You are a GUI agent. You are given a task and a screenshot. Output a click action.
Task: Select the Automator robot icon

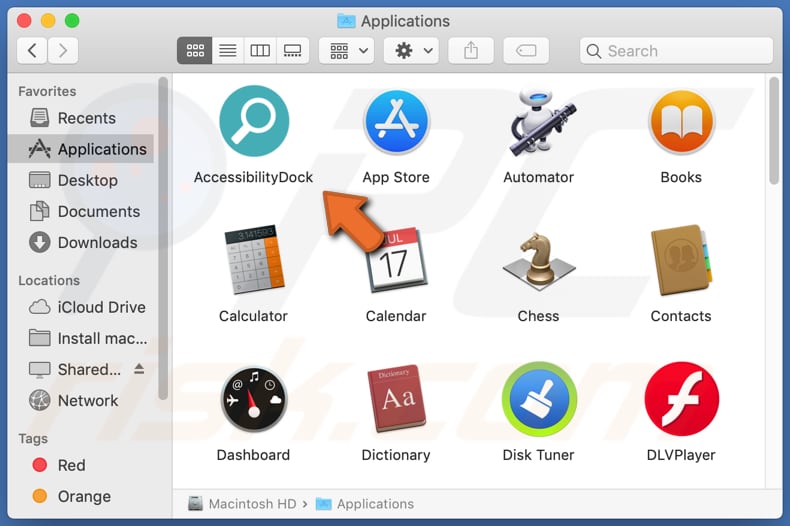tap(538, 122)
